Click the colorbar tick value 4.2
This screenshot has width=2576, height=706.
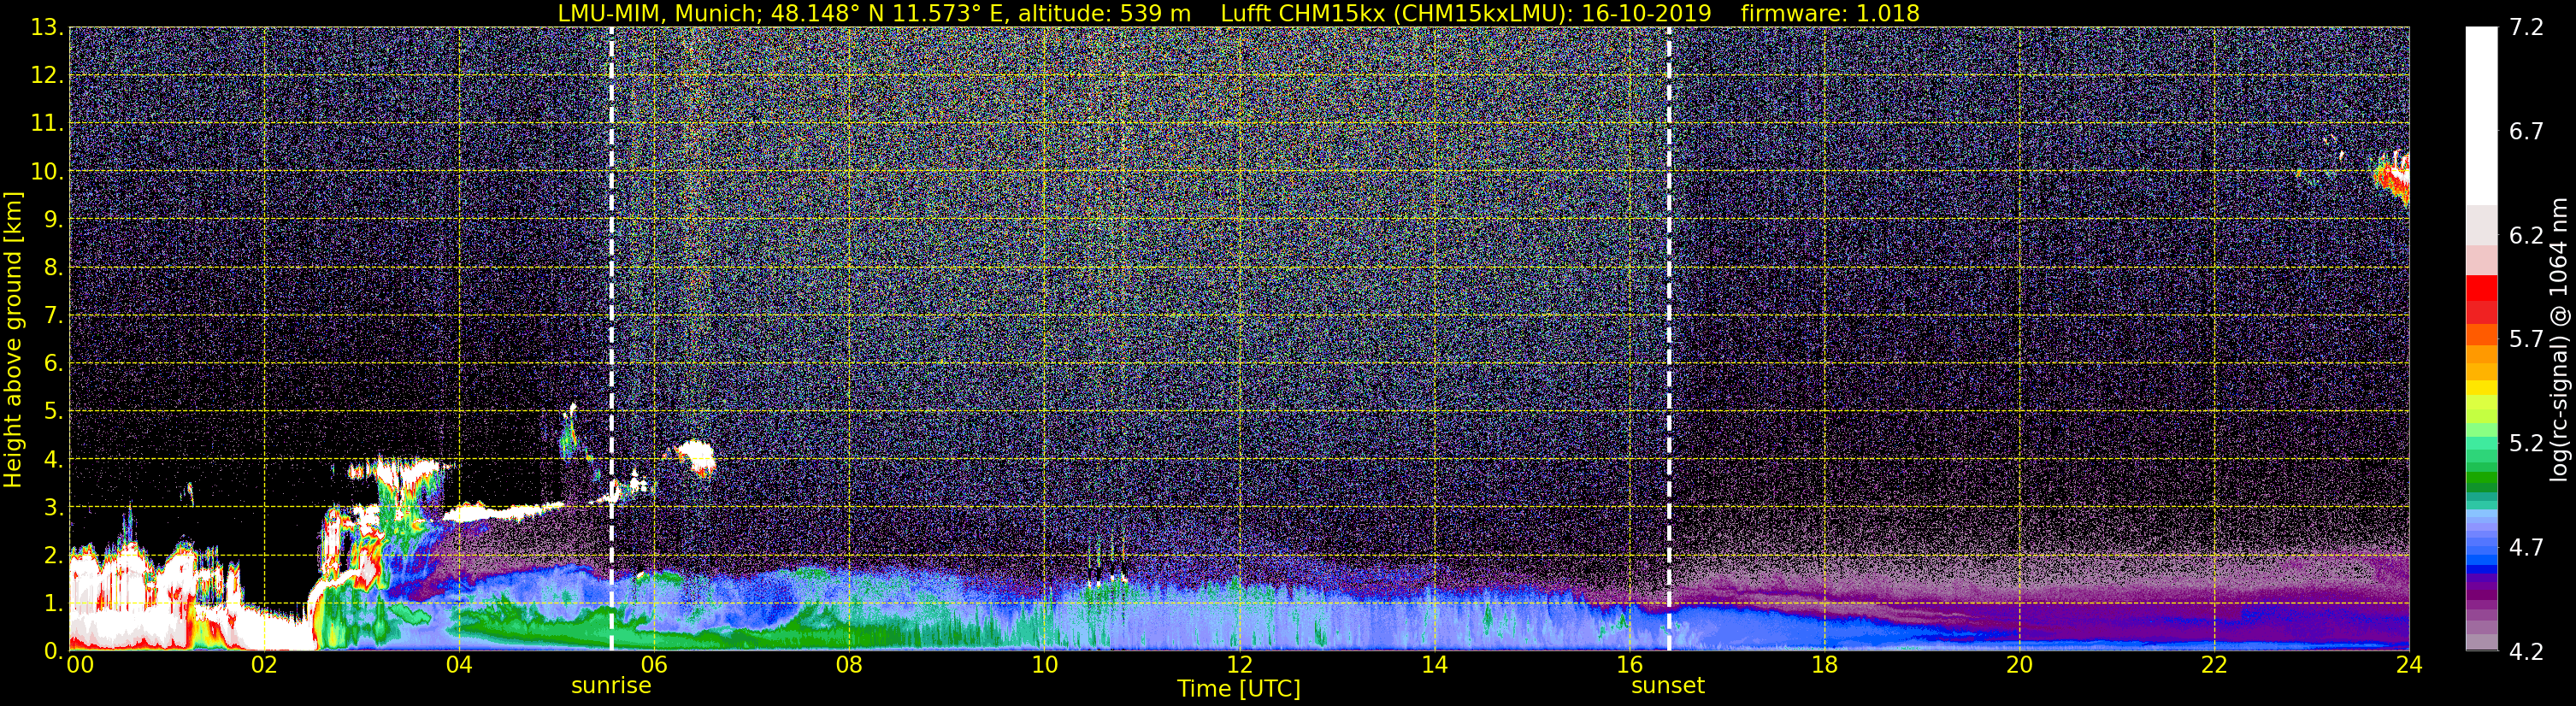[x=2526, y=651]
